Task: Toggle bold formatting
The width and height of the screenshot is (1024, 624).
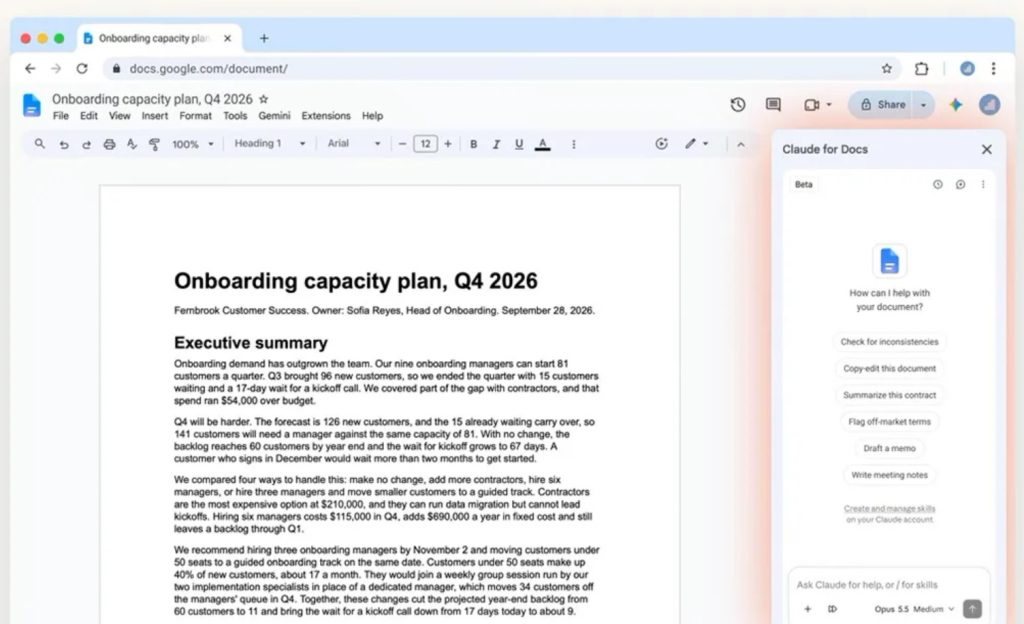Action: 473,144
